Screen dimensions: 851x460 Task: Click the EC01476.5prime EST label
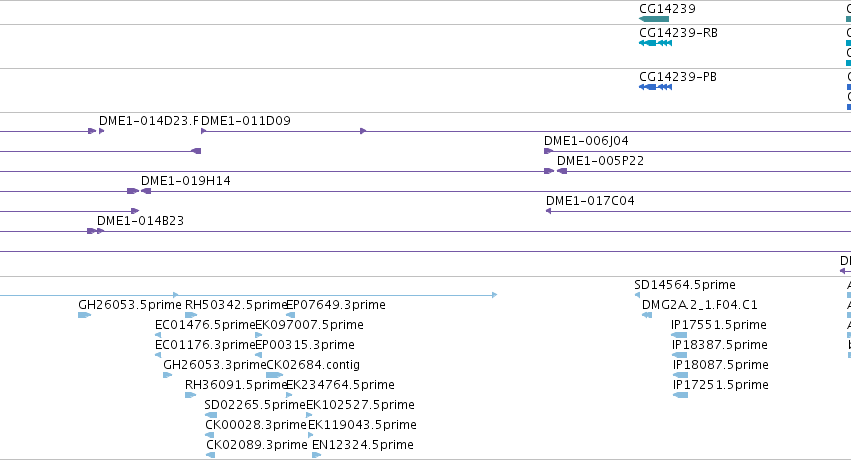[205, 325]
